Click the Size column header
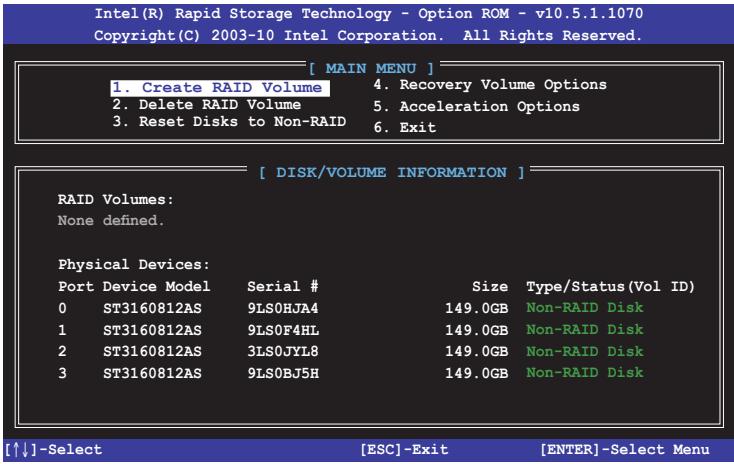 [490, 287]
